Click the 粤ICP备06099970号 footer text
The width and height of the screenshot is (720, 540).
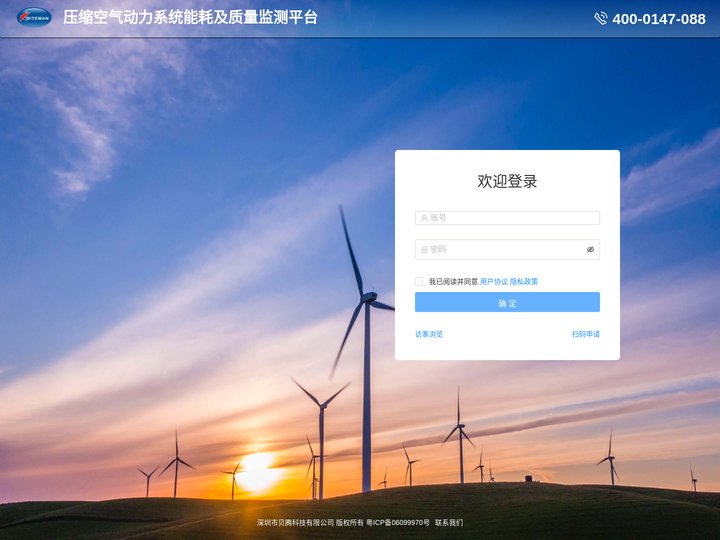(398, 523)
